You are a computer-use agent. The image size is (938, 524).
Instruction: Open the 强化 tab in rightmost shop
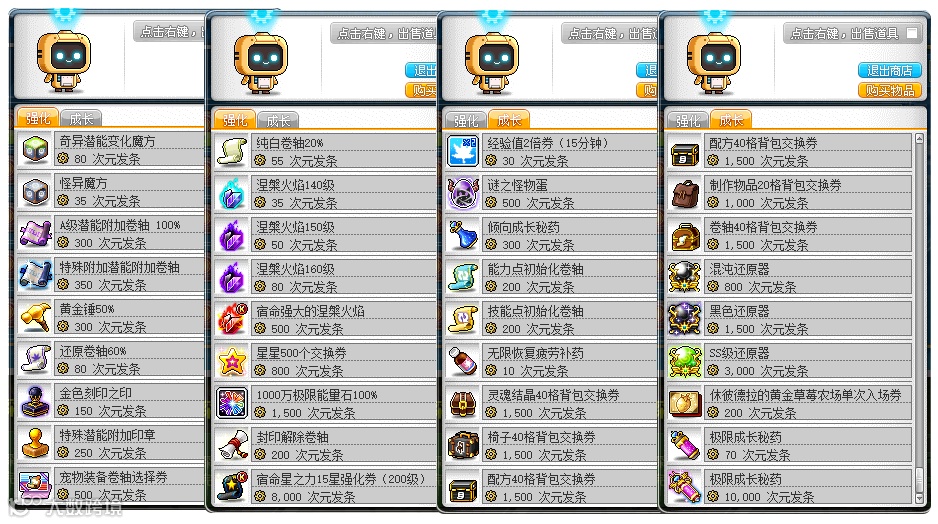point(688,120)
